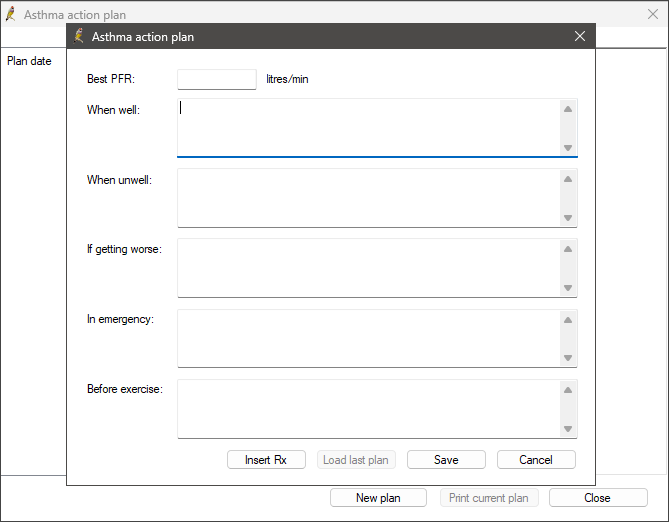Cancel the asthma action plan dialog
The height and width of the screenshot is (522, 669).
[x=536, y=460]
